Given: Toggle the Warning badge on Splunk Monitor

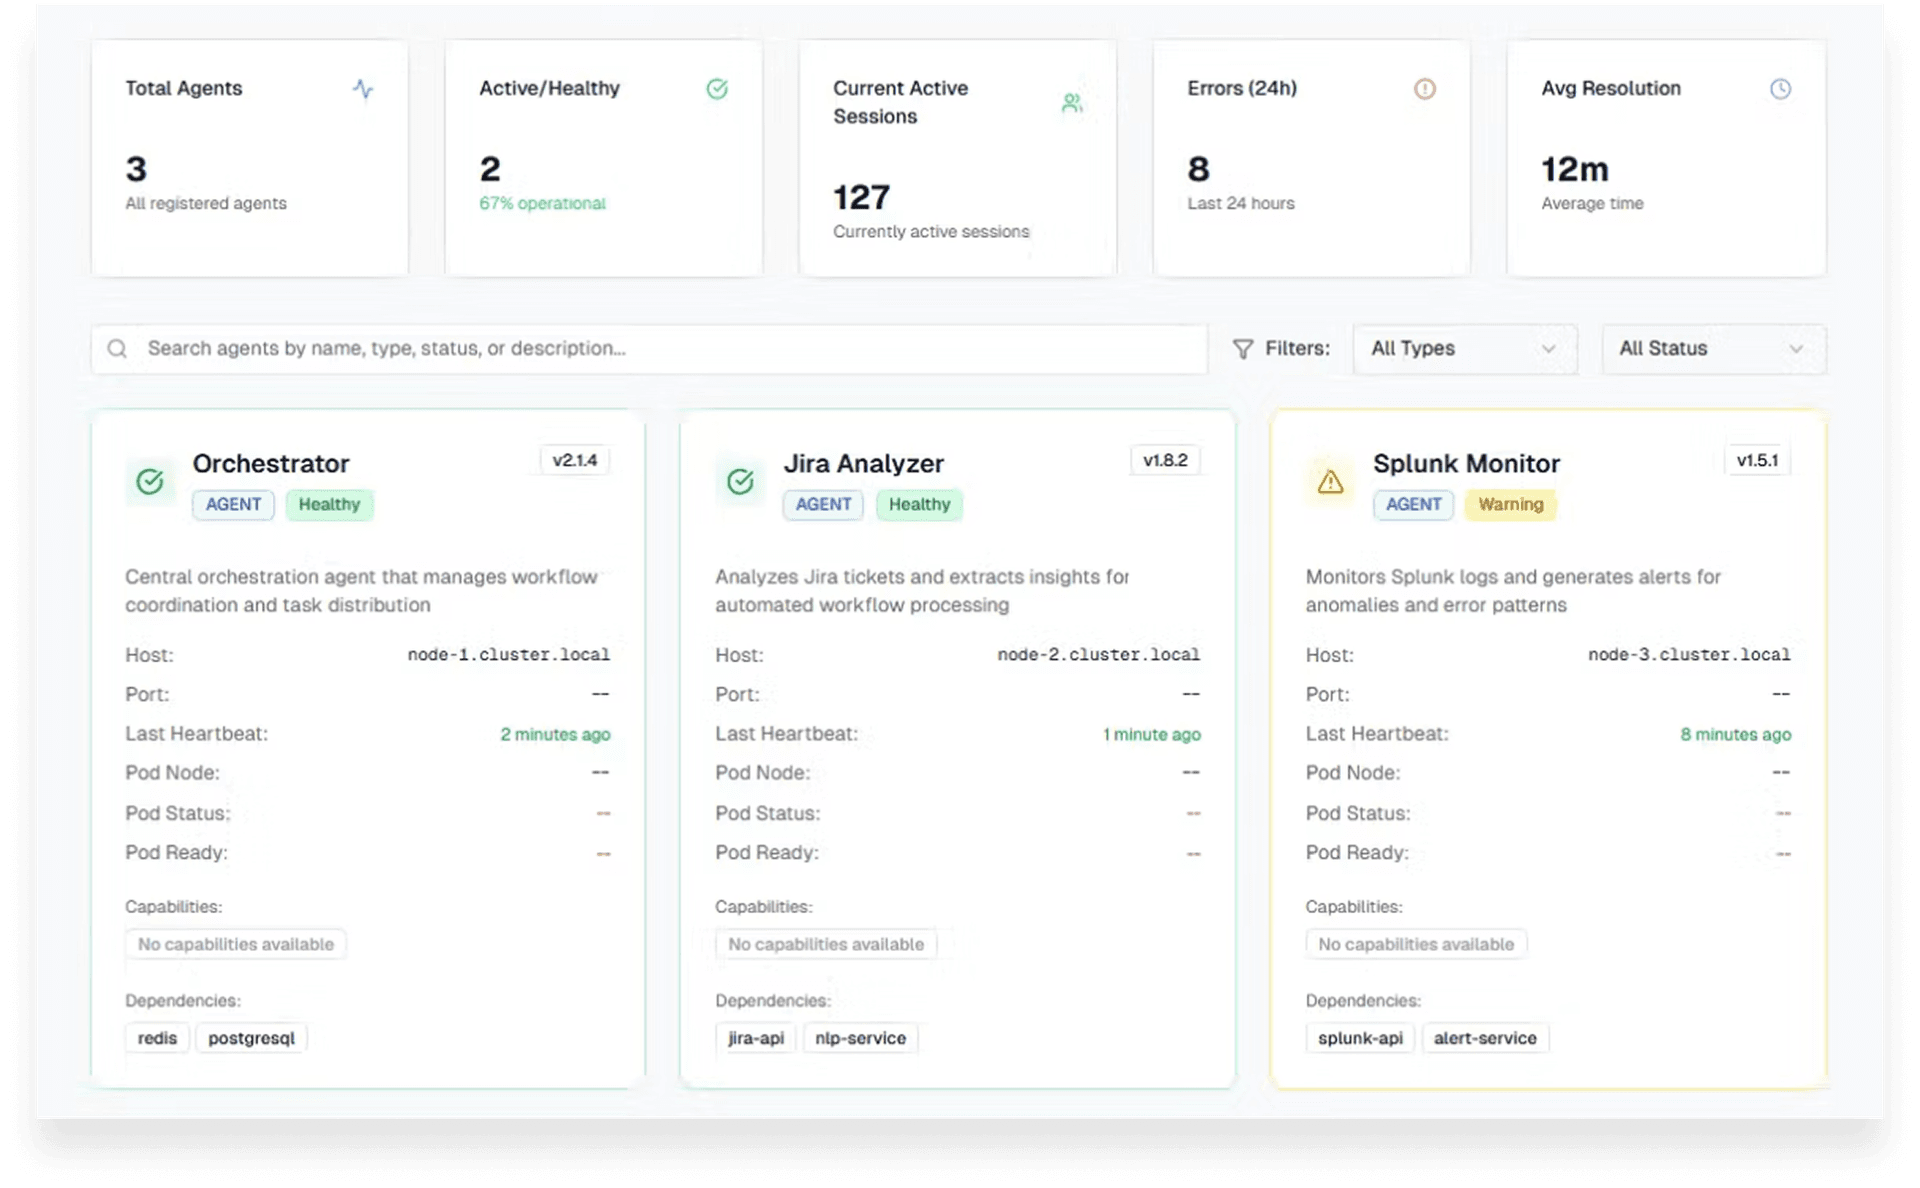Looking at the screenshot, I should (1510, 504).
